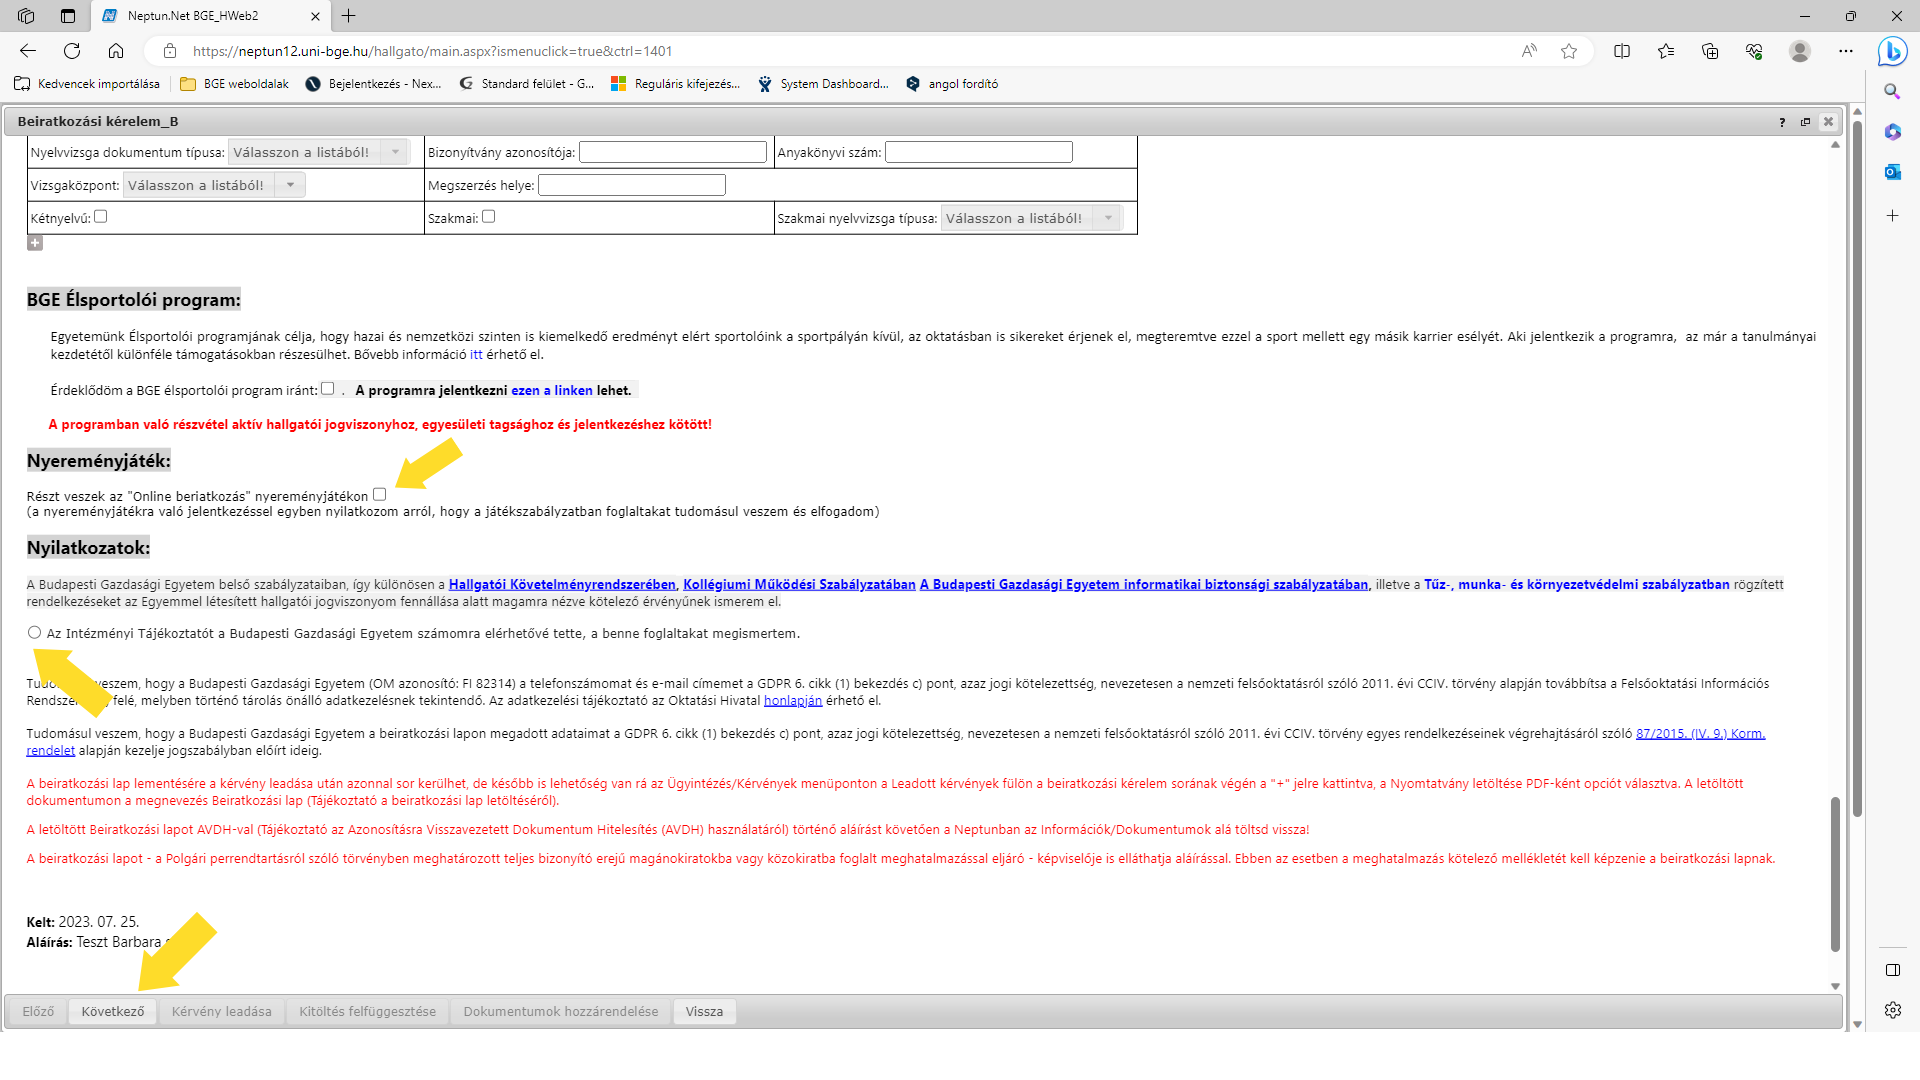
Task: Click the help question mark in form header
Action: [x=1782, y=122]
